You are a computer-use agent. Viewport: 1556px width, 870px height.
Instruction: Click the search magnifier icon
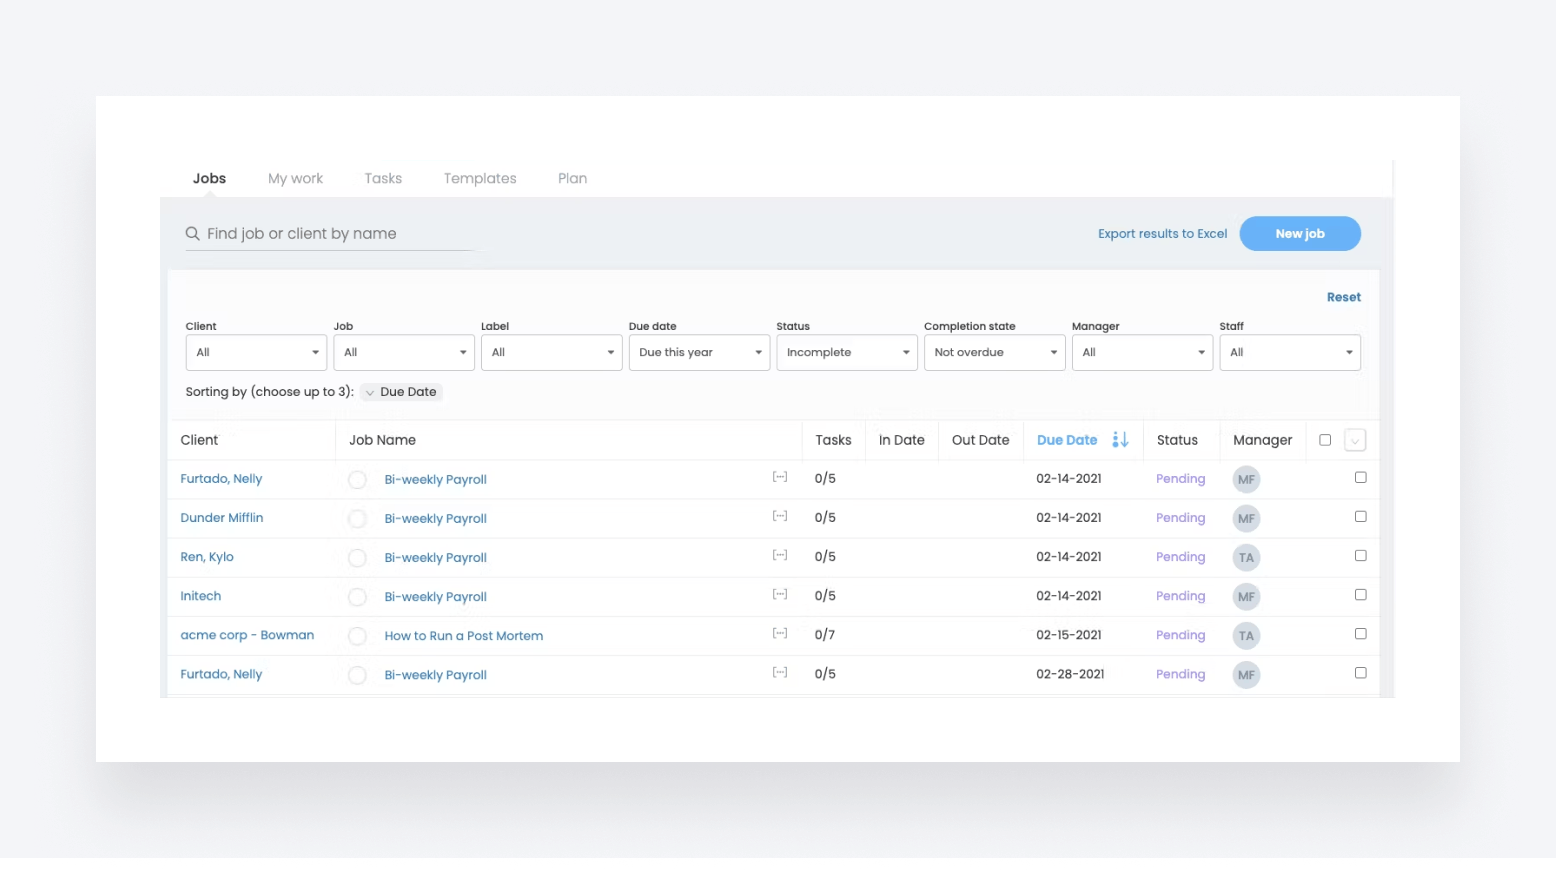[x=192, y=234]
